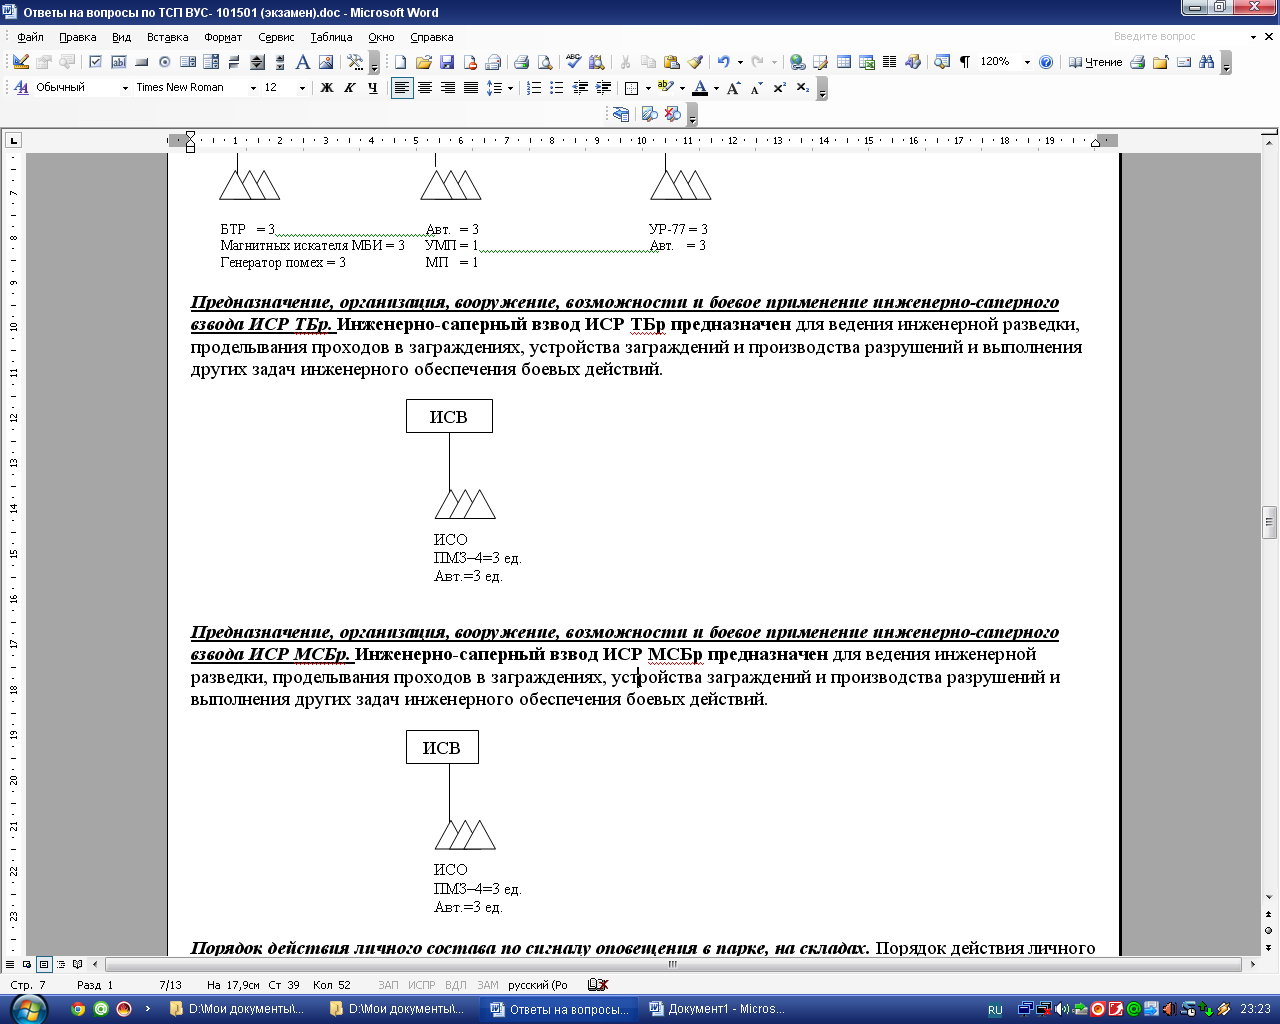Toggle right text alignment
Screen dimensions: 1280x1024
point(447,88)
